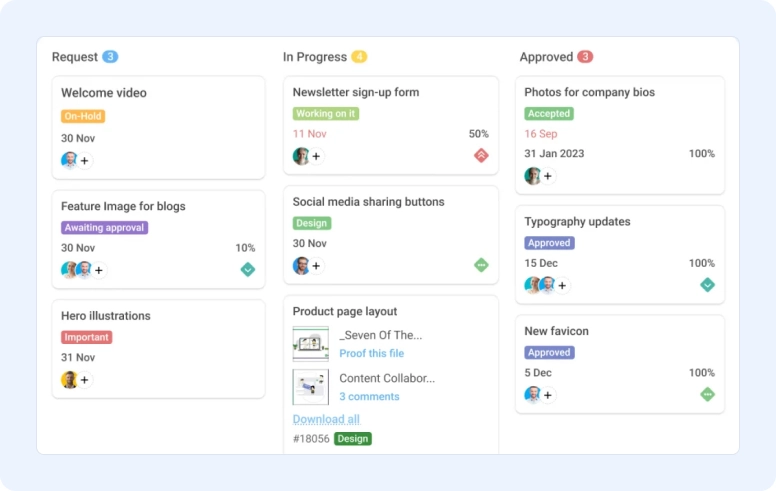This screenshot has height=491, width=776.
Task: Open the _Seven Of The... file thumbnail
Action: tap(310, 344)
